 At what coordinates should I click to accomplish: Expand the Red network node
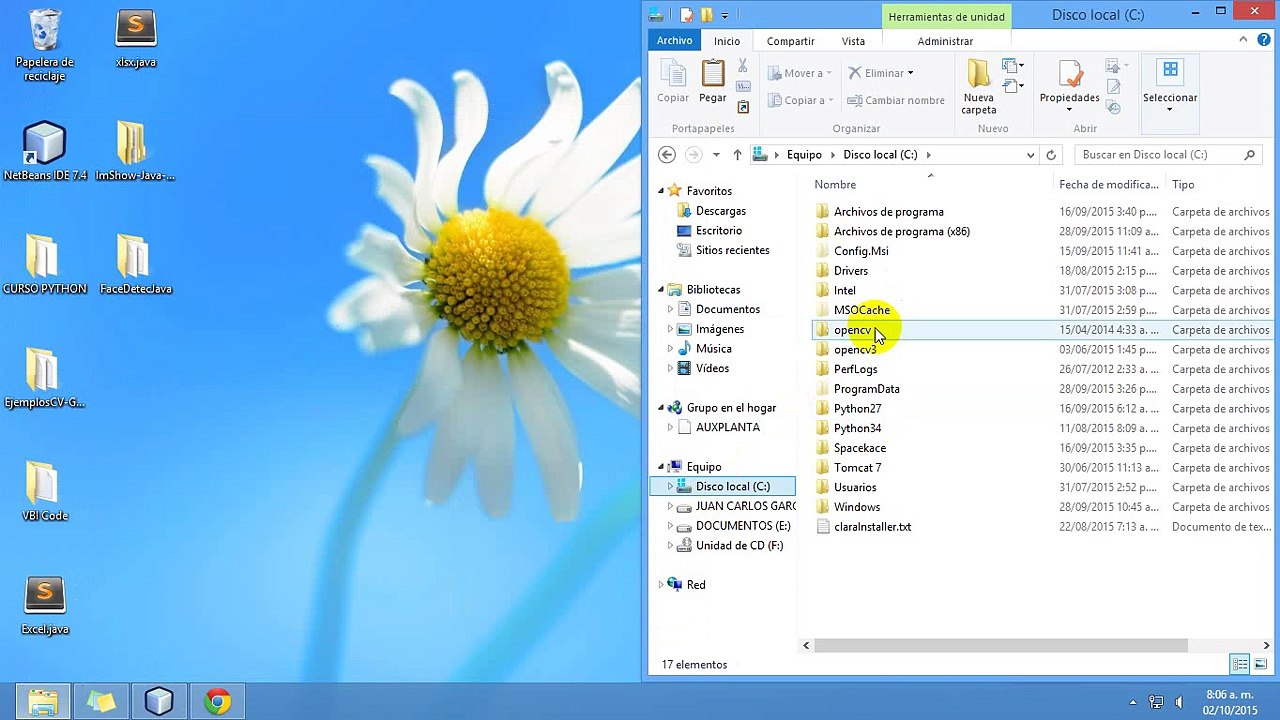[661, 584]
